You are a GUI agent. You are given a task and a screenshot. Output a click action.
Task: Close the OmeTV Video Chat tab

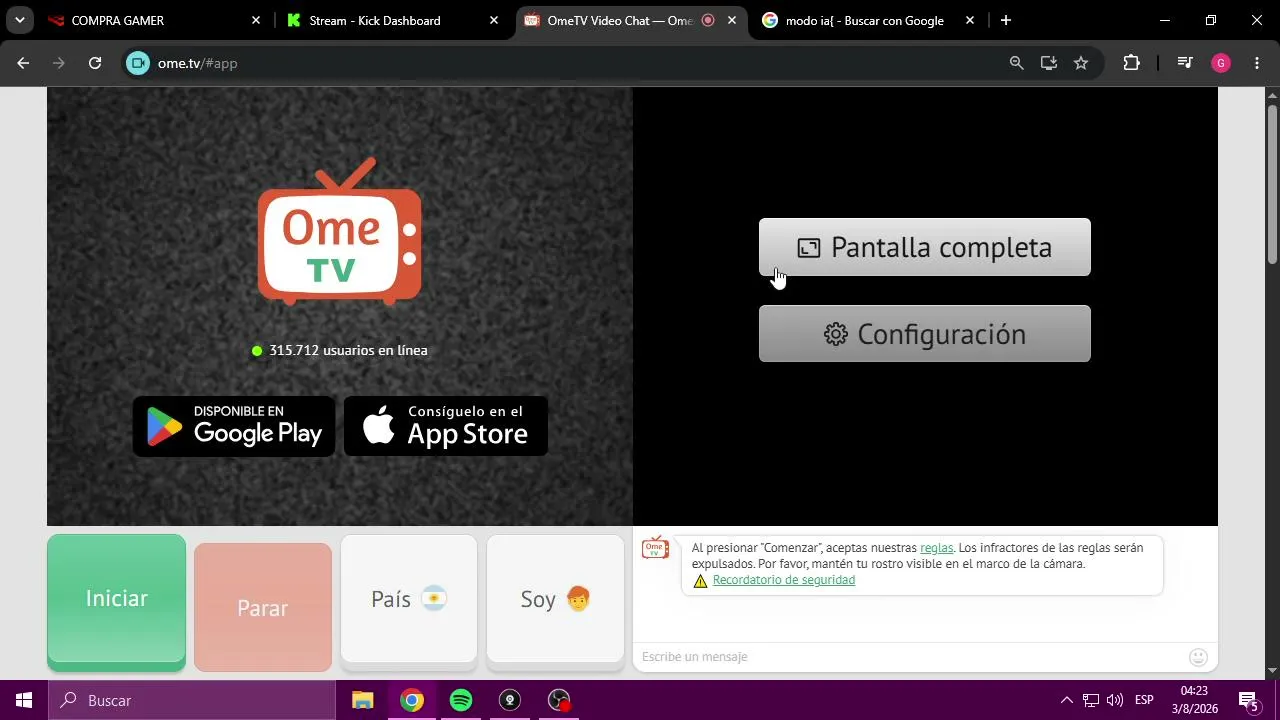tap(732, 20)
